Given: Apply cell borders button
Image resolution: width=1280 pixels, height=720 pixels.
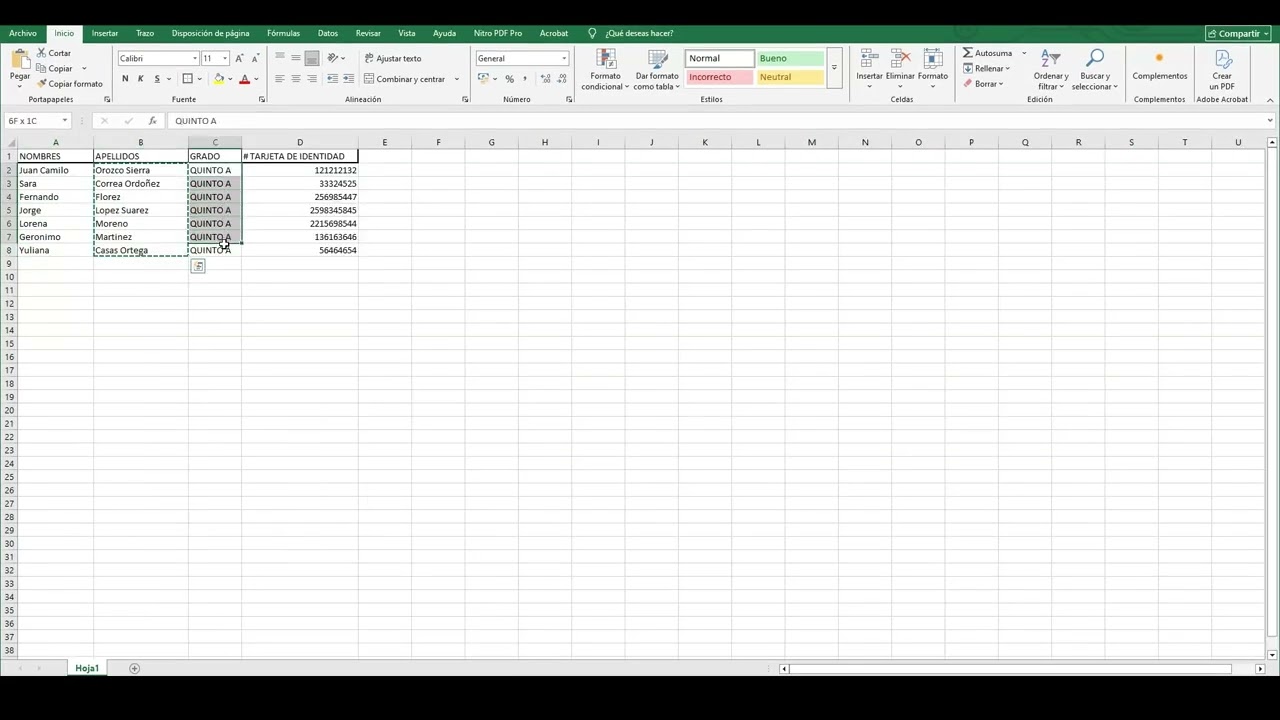Looking at the screenshot, I should click(187, 79).
